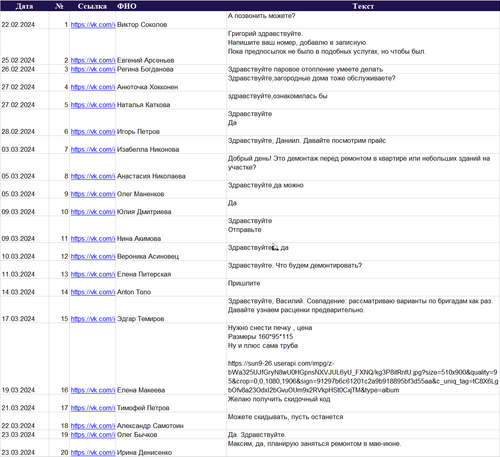
Task: Open the vk.com link for Ирина Денисенко
Action: pyautogui.click(x=93, y=453)
